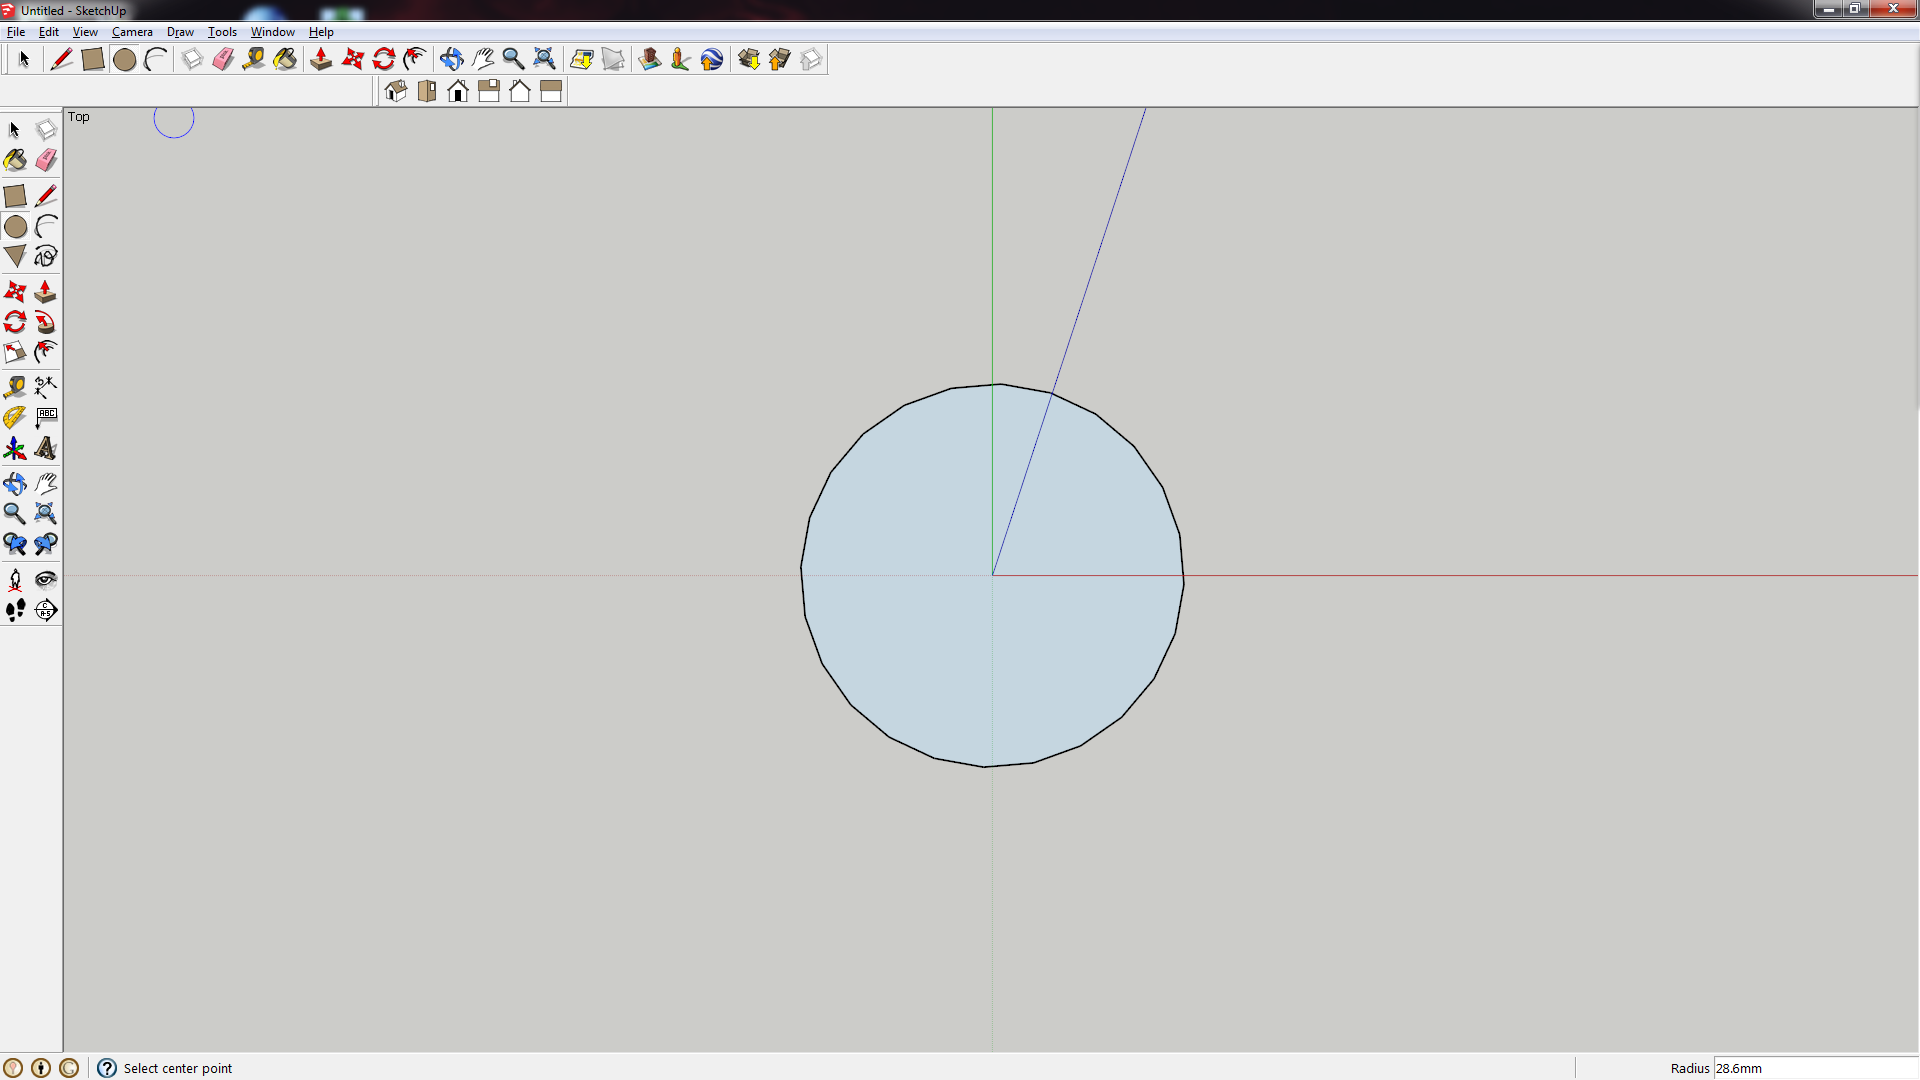
Task: Click the sign-in status bar icon
Action: coord(69,1068)
